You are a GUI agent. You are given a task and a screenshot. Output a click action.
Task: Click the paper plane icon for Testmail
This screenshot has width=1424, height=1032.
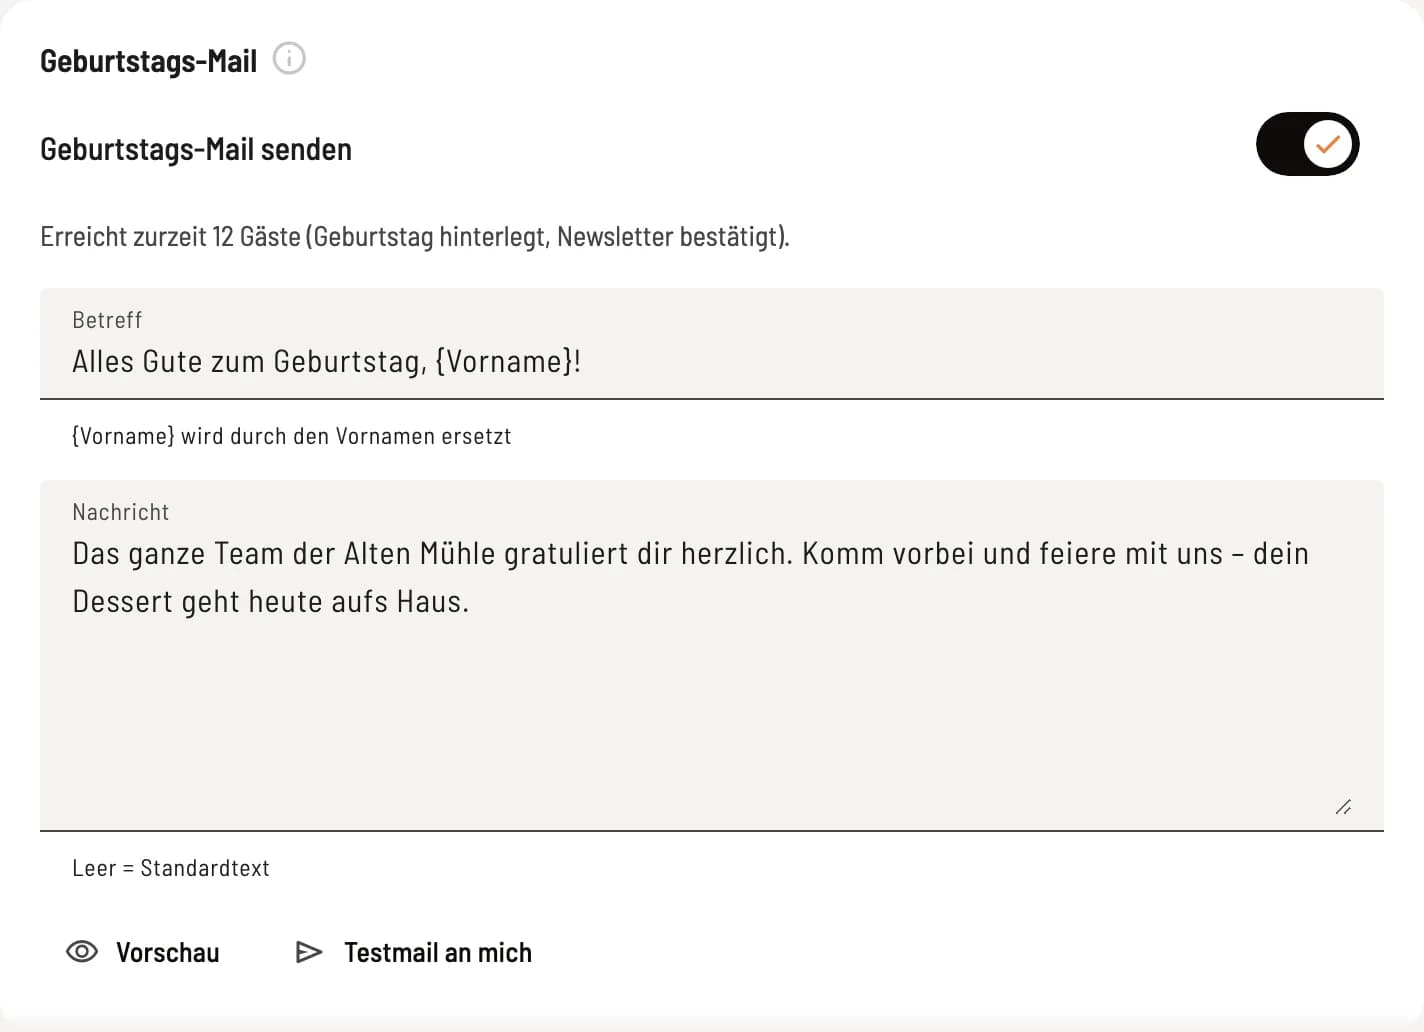click(309, 952)
